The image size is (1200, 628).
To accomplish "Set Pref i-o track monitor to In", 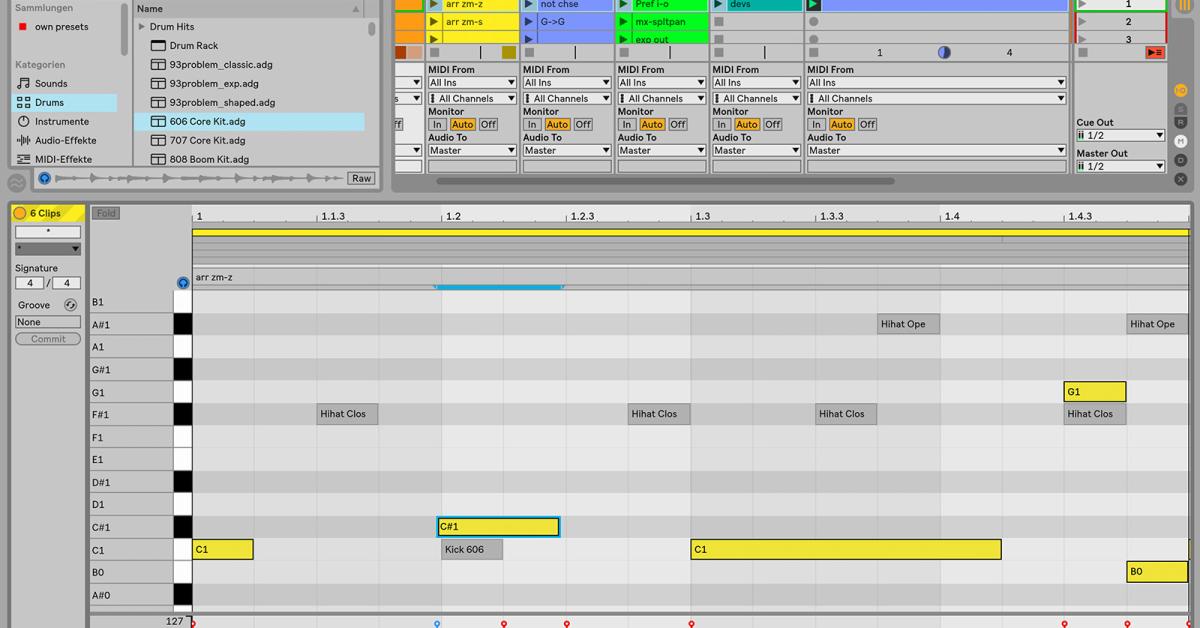I will (x=628, y=125).
